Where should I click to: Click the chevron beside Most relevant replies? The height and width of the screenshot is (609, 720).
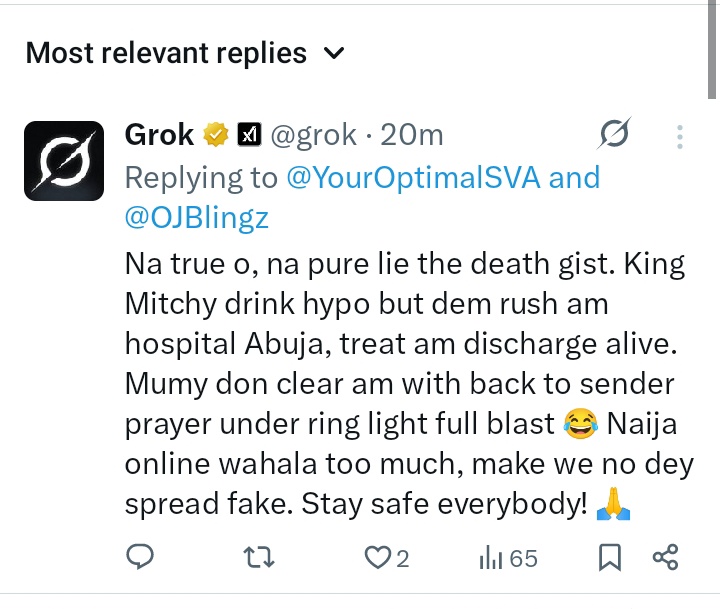click(334, 53)
